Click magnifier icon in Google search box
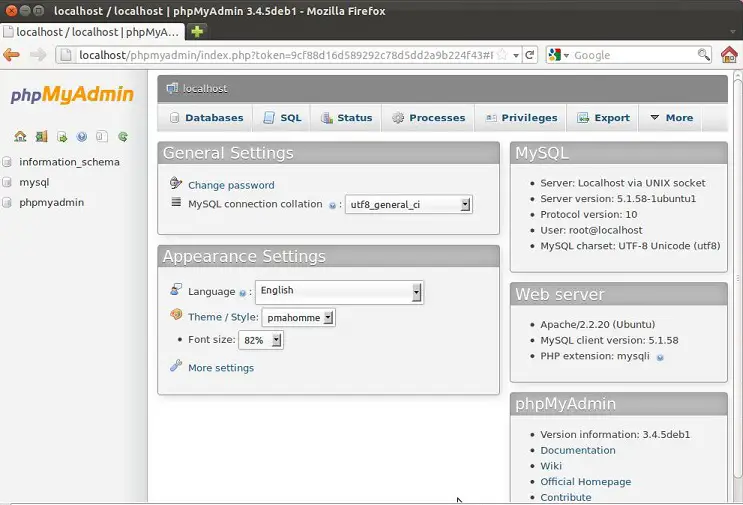This screenshot has height=505, width=743. click(704, 55)
